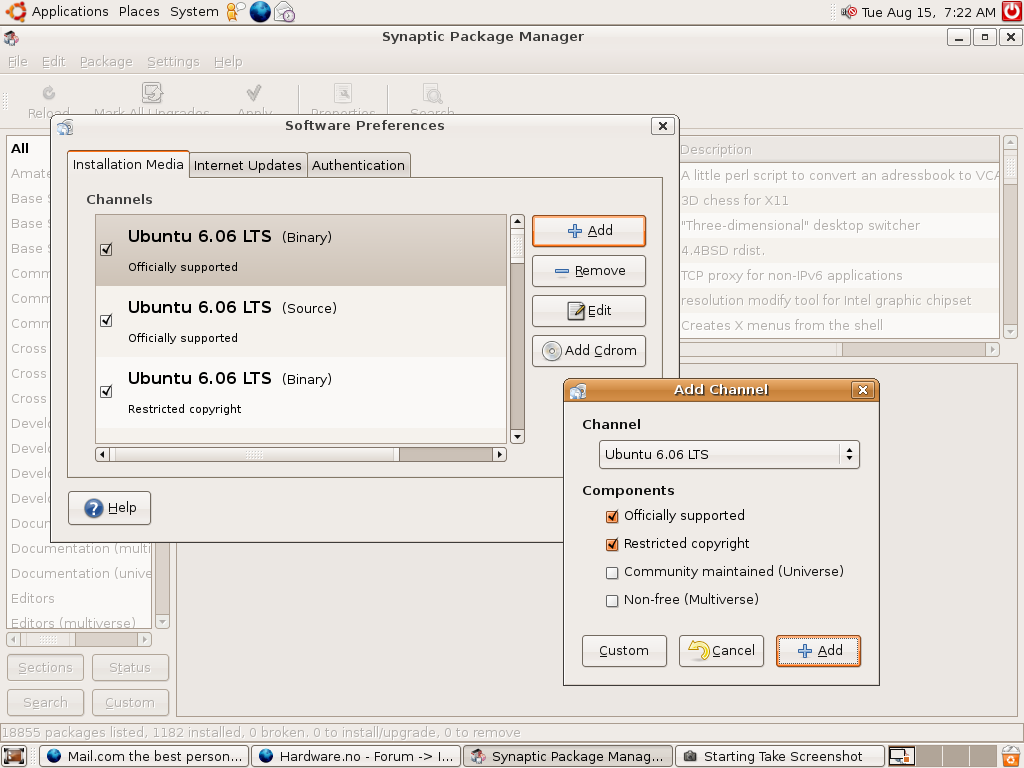Toggle Restricted copyright component checkbox
This screenshot has width=1024, height=768.
[x=612, y=545]
